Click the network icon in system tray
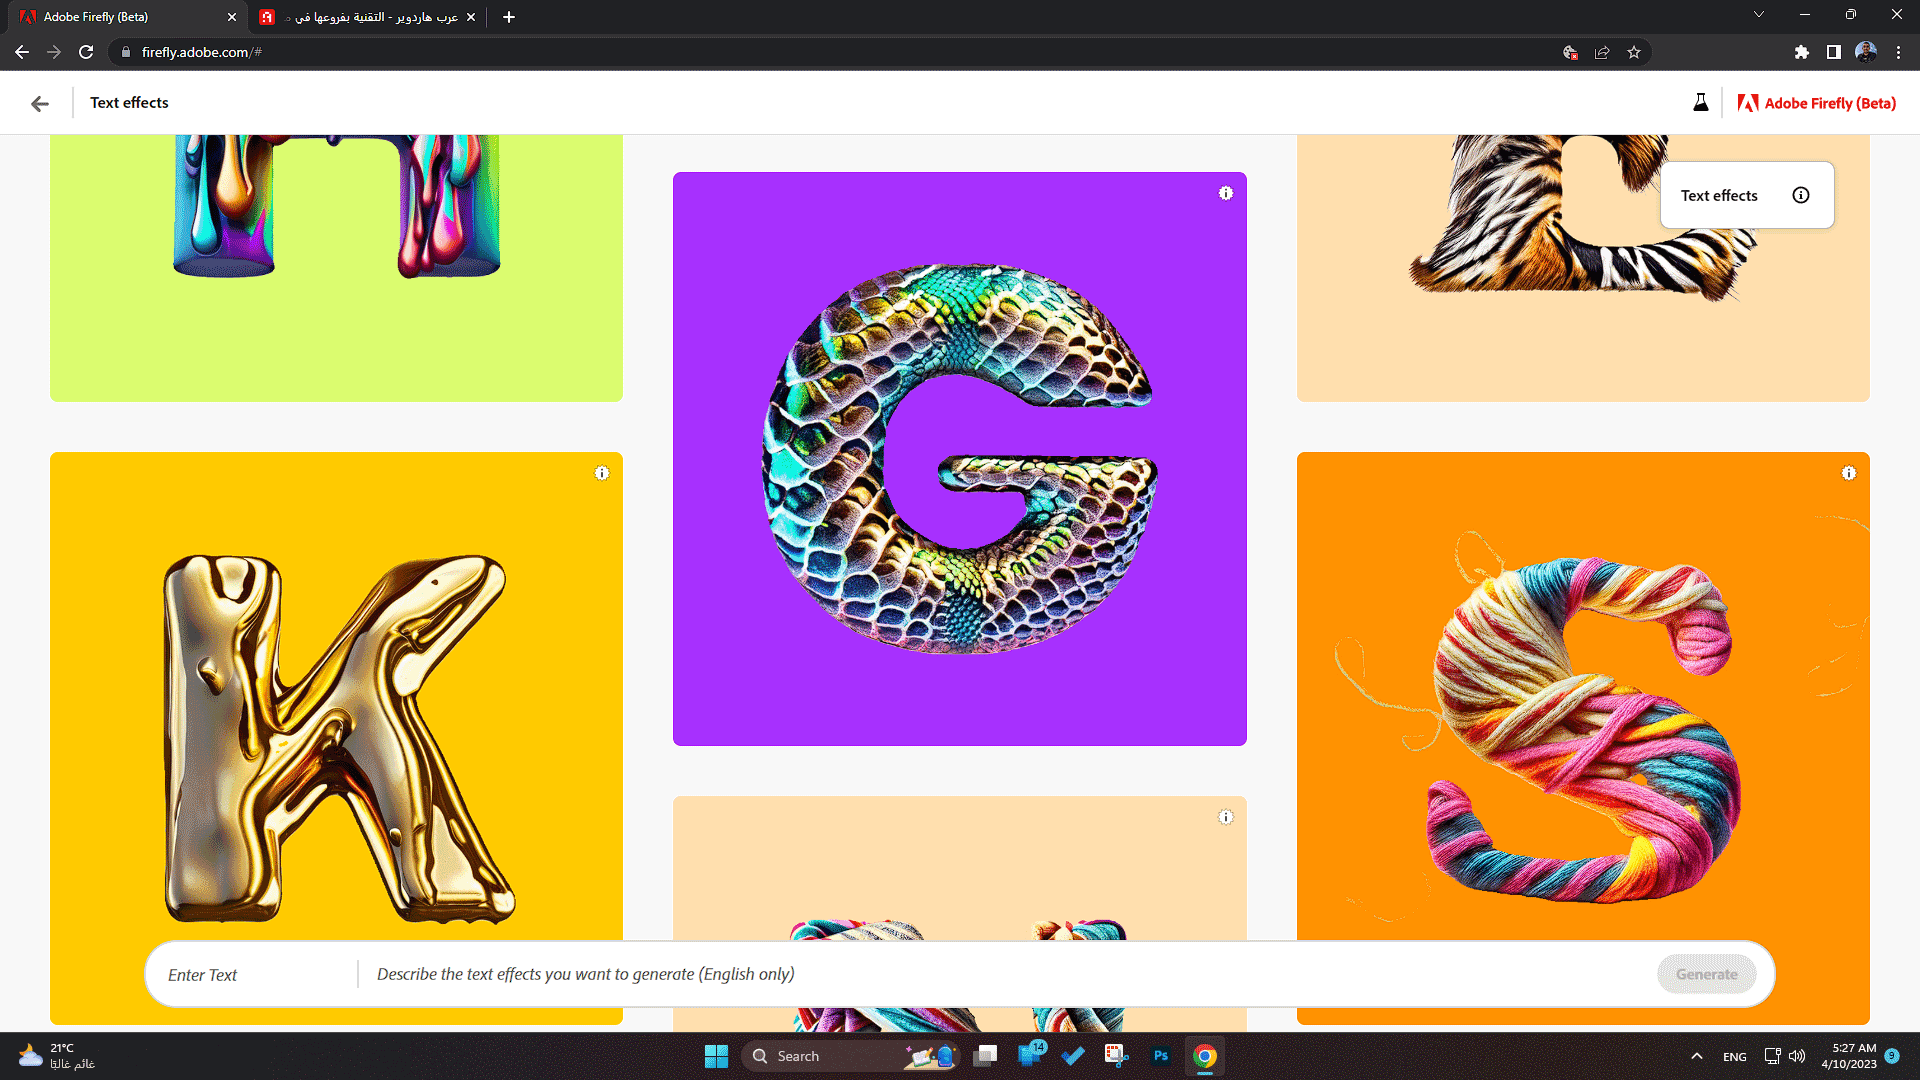The height and width of the screenshot is (1080, 1920). [x=1772, y=1056]
